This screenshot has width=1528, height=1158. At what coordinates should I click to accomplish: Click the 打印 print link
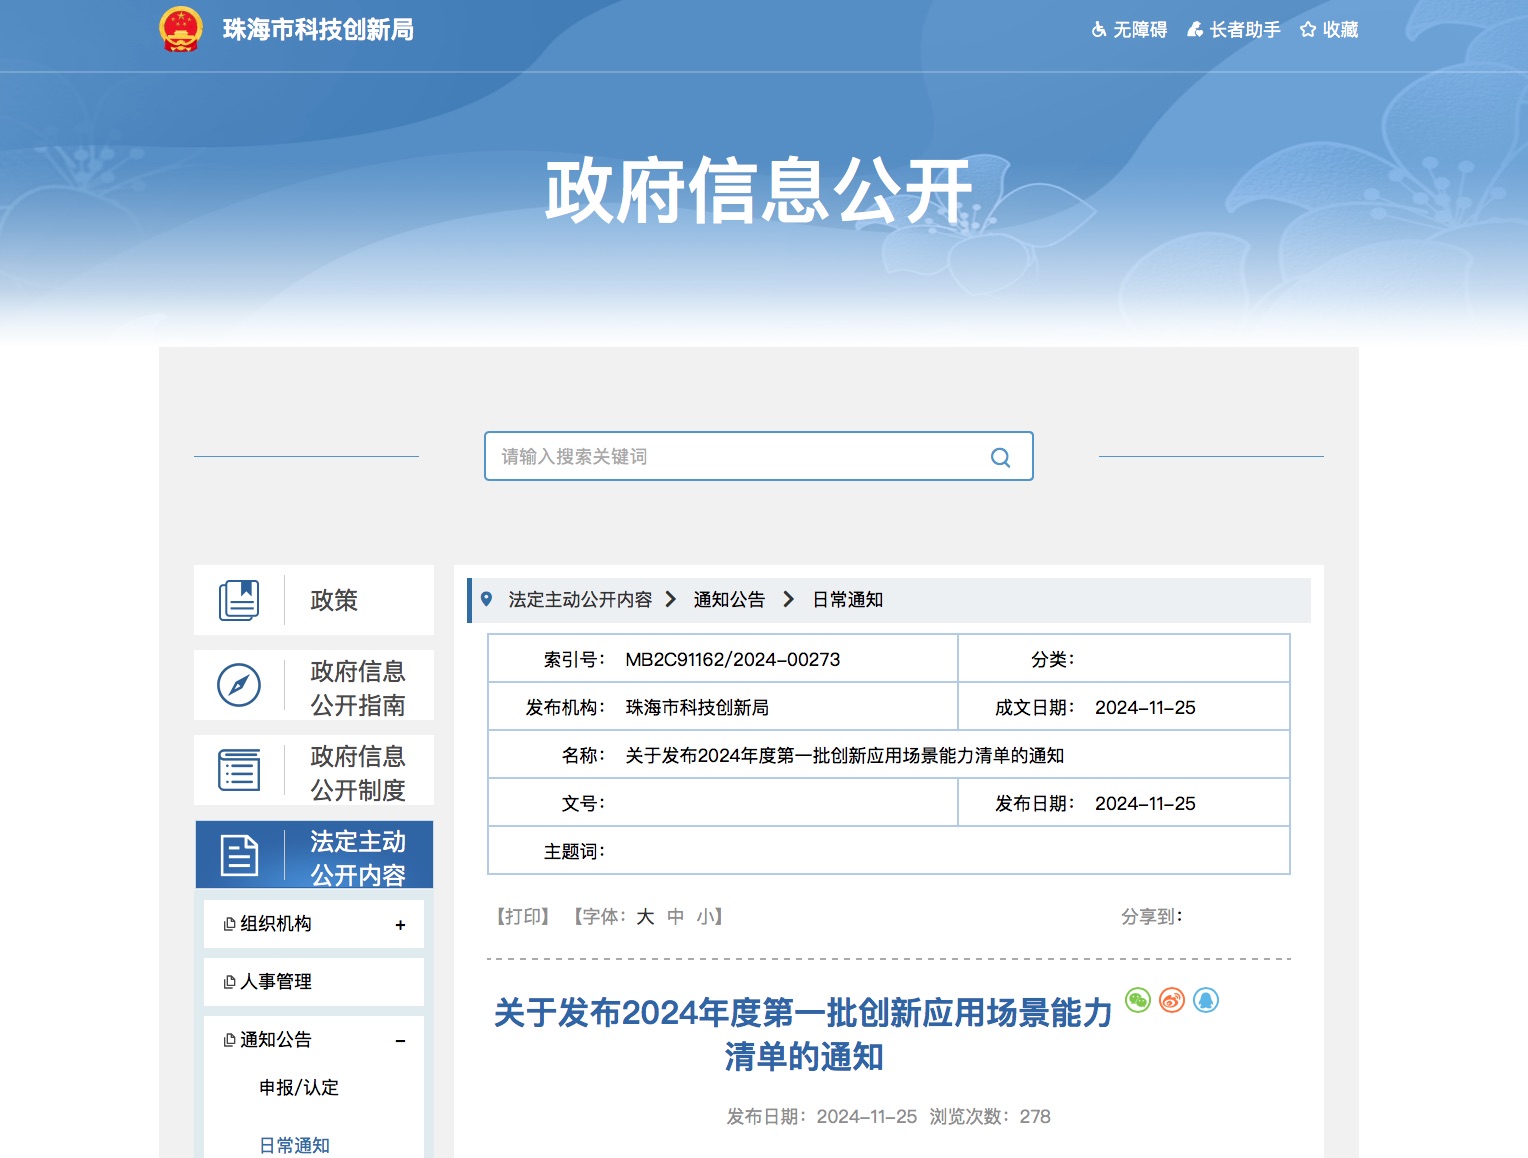(x=523, y=917)
